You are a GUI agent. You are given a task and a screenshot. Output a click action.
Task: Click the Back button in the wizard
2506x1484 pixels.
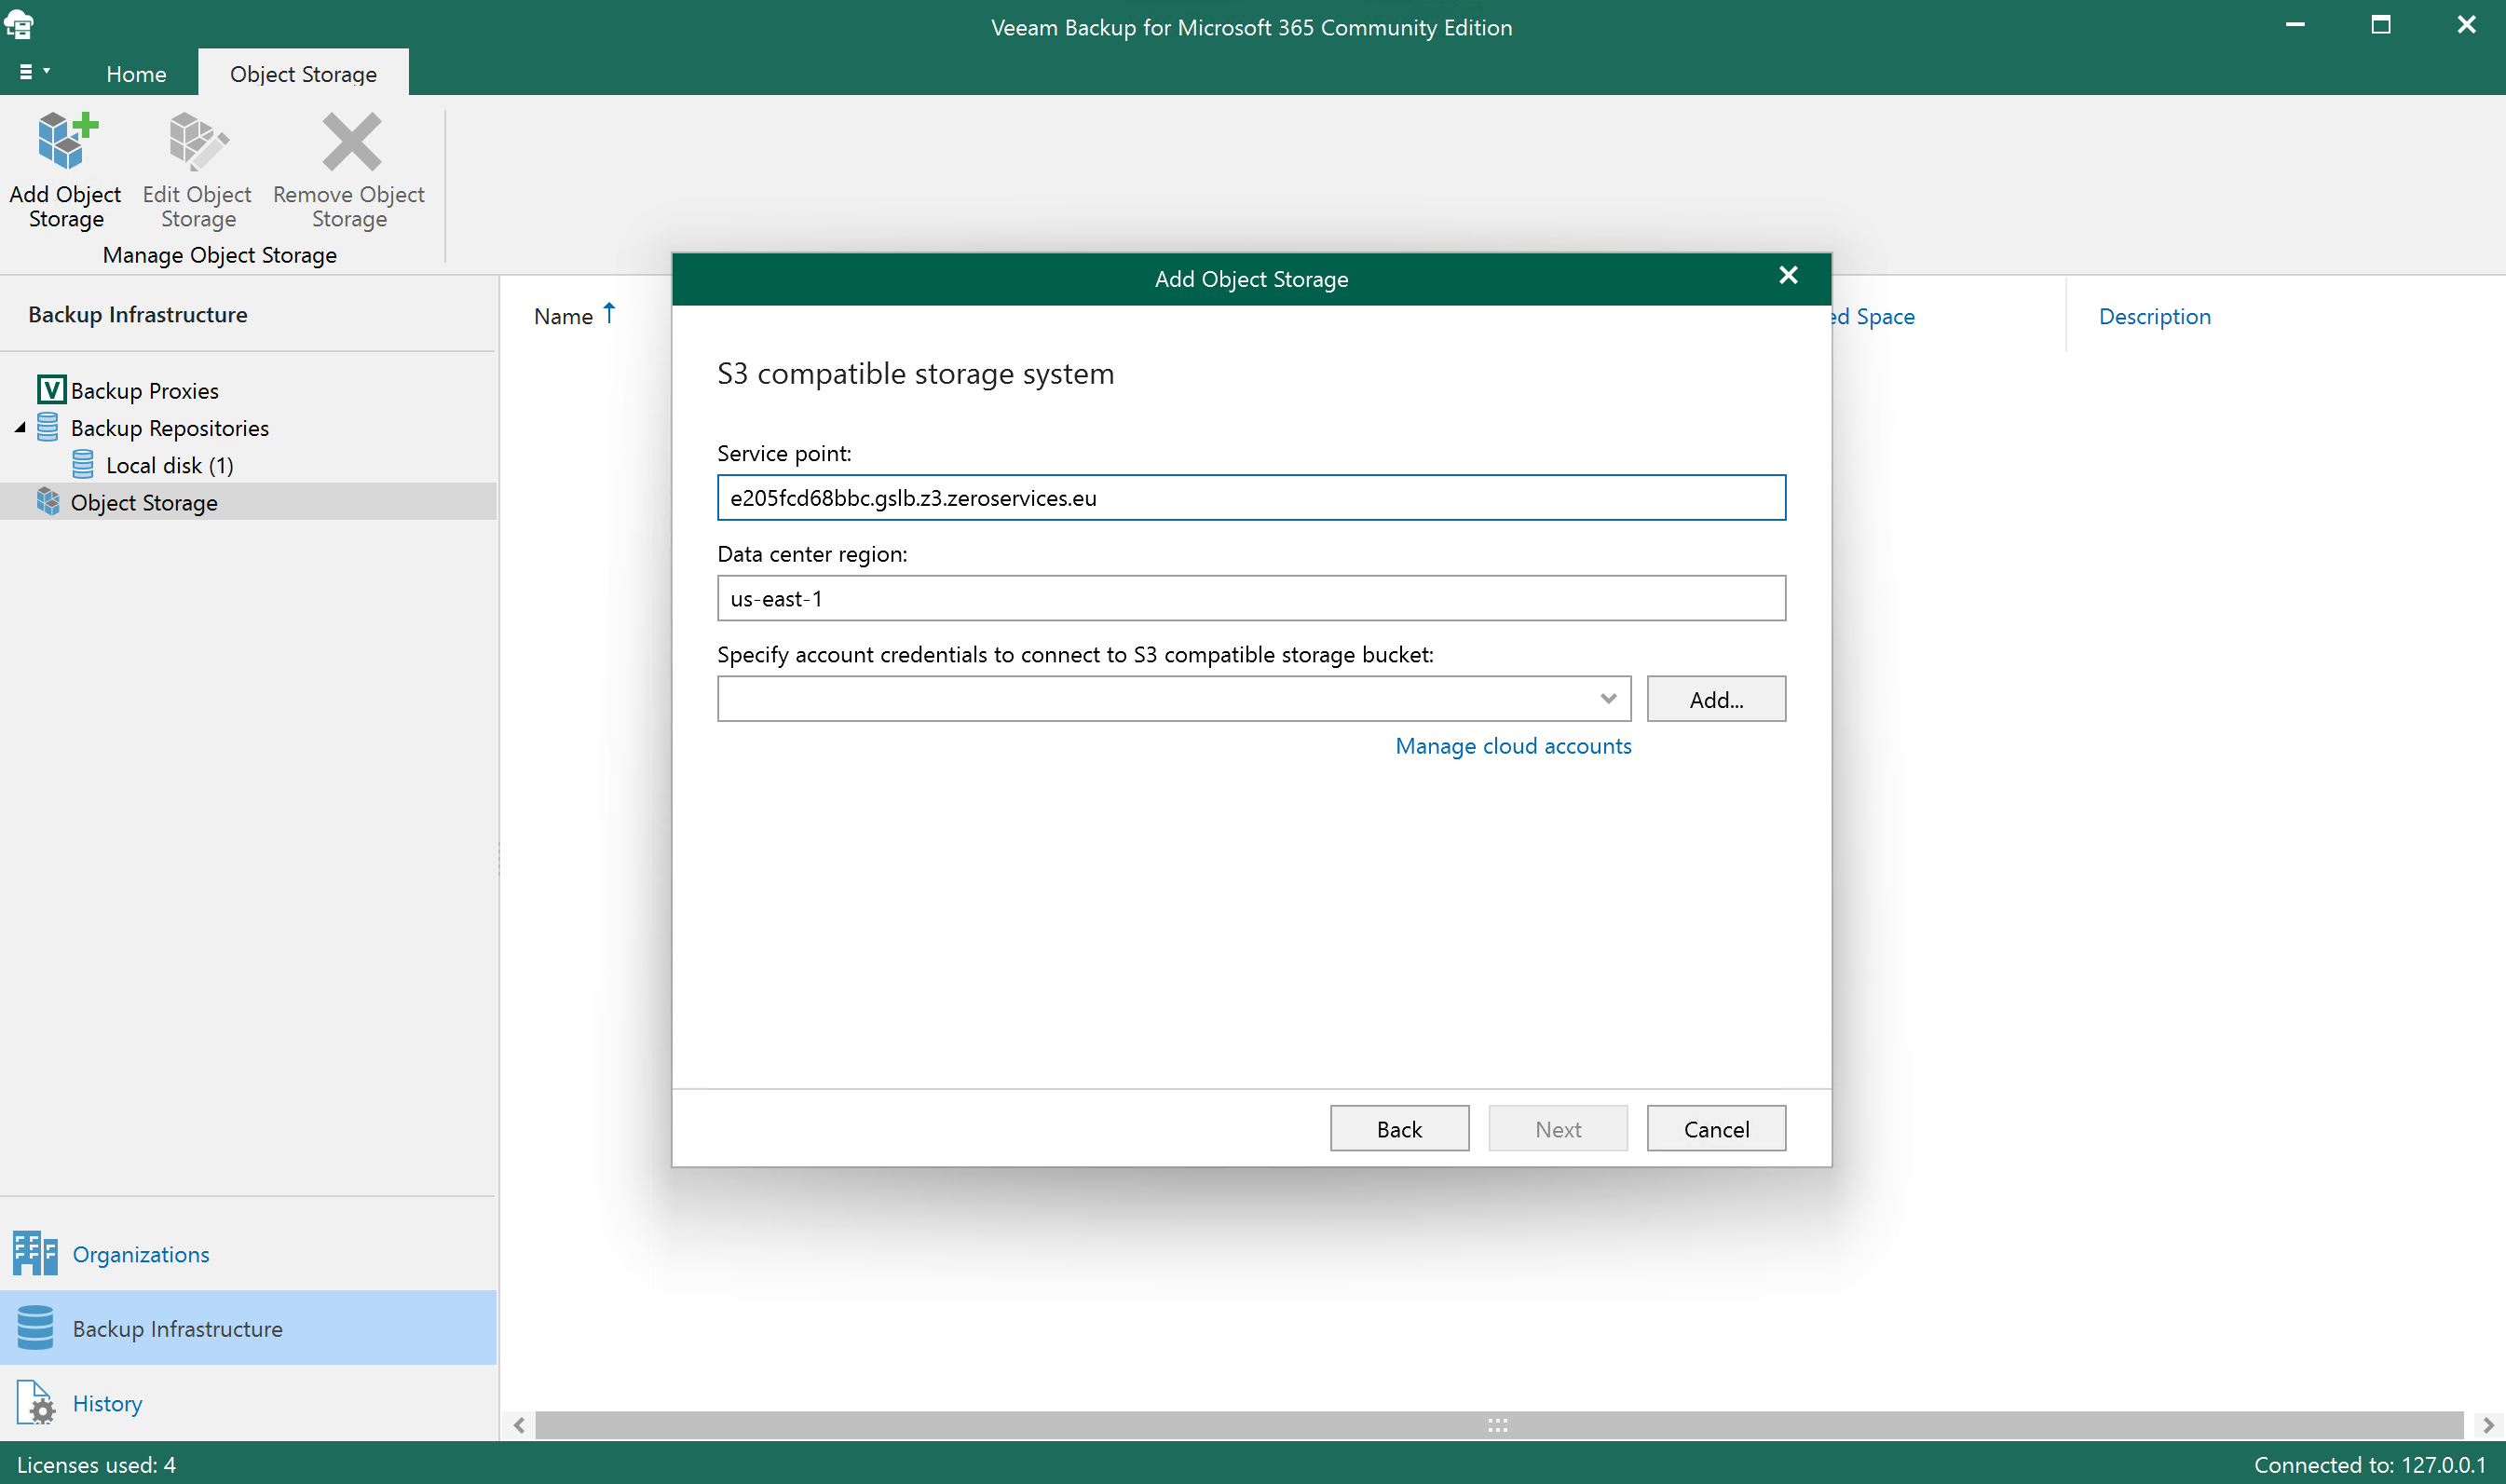coord(1399,1128)
